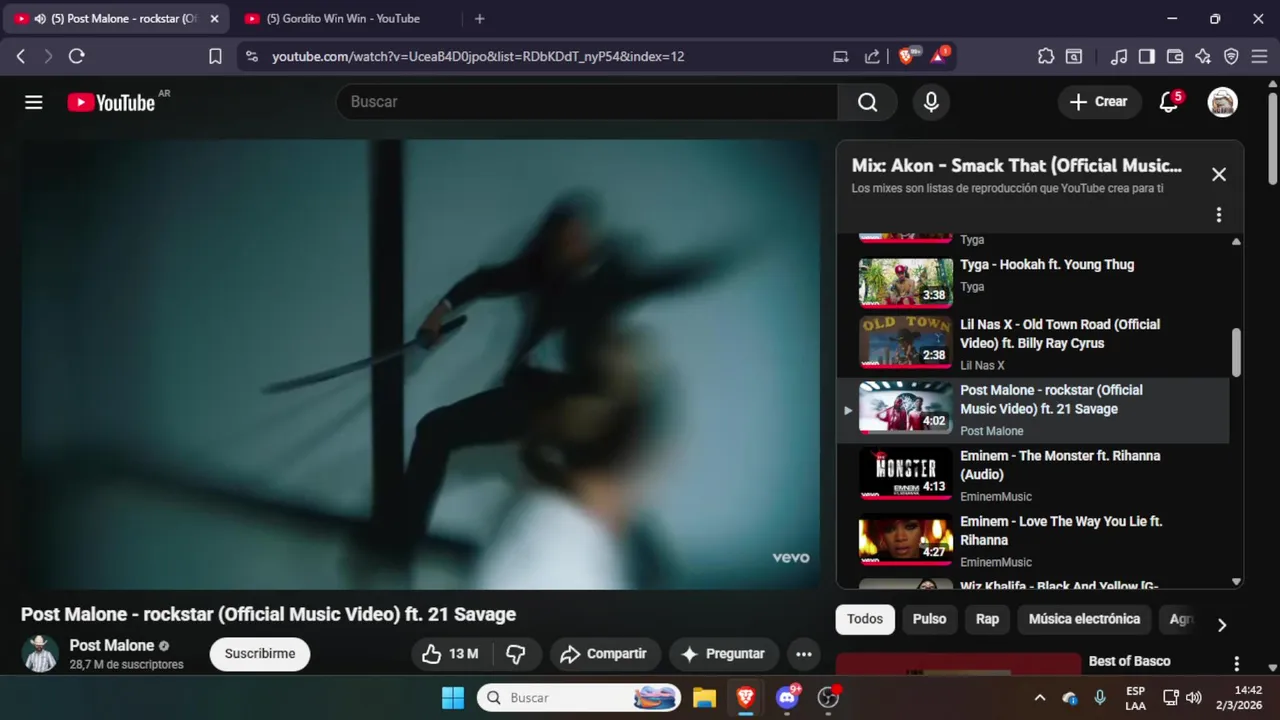Focus the YouTube Buscar search field
This screenshot has height=720, width=1280.
[587, 102]
